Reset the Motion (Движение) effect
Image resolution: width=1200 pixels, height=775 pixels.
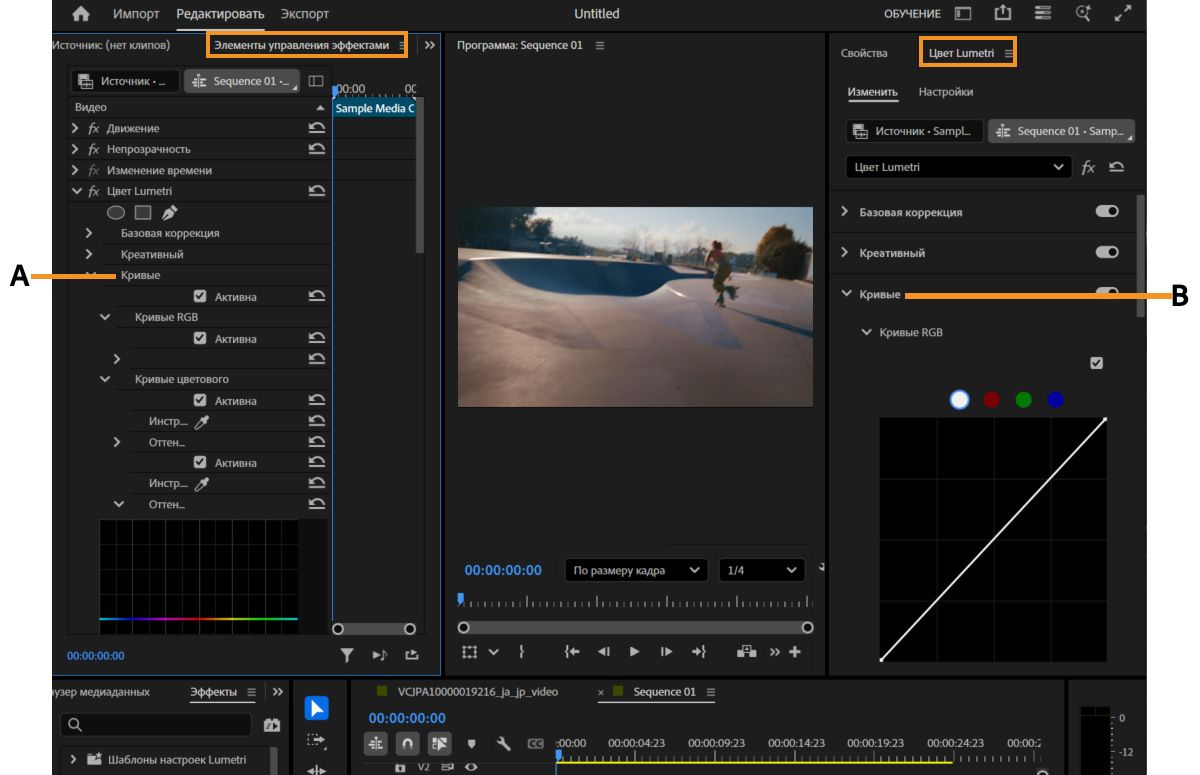click(x=317, y=129)
